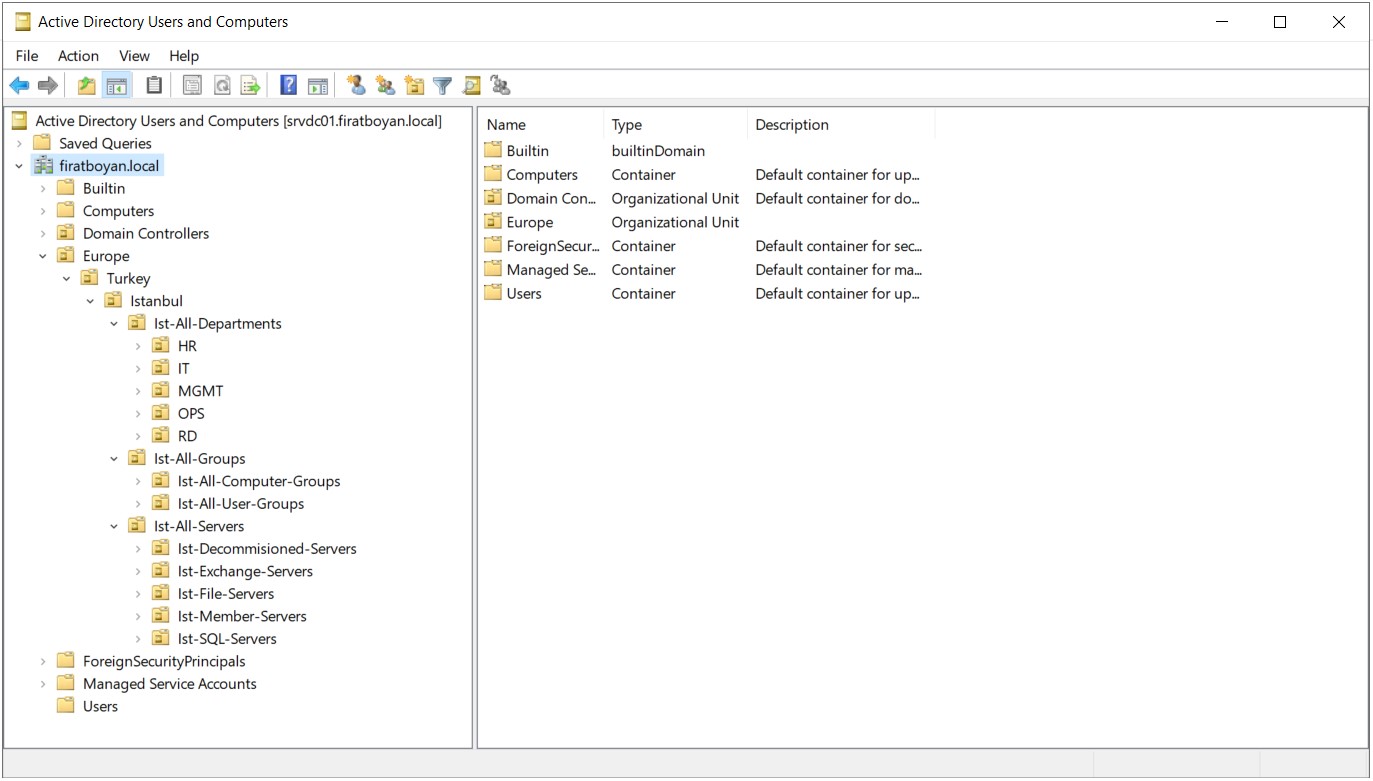Sort list by Description column header
This screenshot has width=1373, height=781.
841,125
